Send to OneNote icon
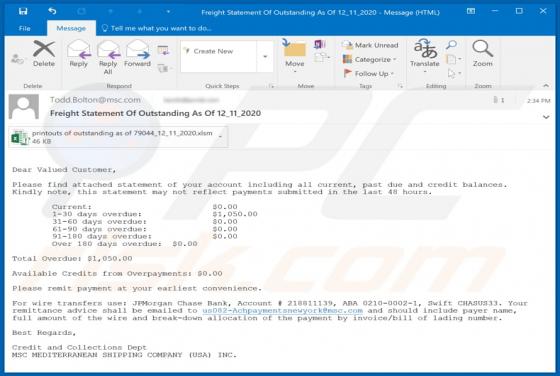560x376 pixels. pyautogui.click(x=320, y=44)
